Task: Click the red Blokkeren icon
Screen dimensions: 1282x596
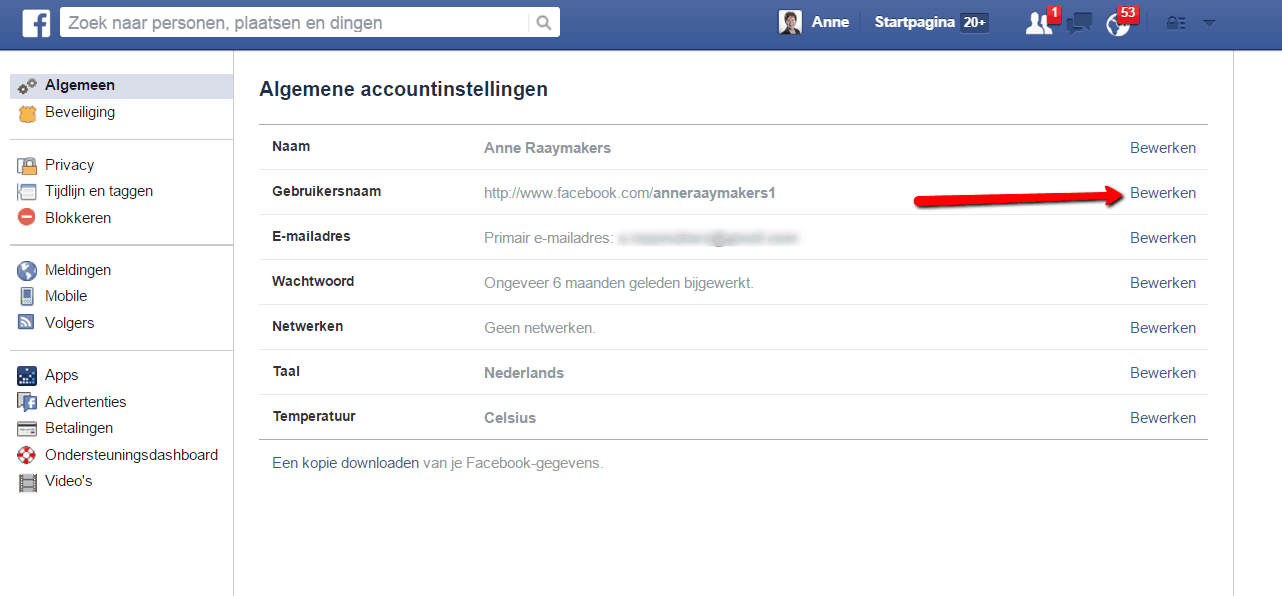Action: pyautogui.click(x=27, y=218)
